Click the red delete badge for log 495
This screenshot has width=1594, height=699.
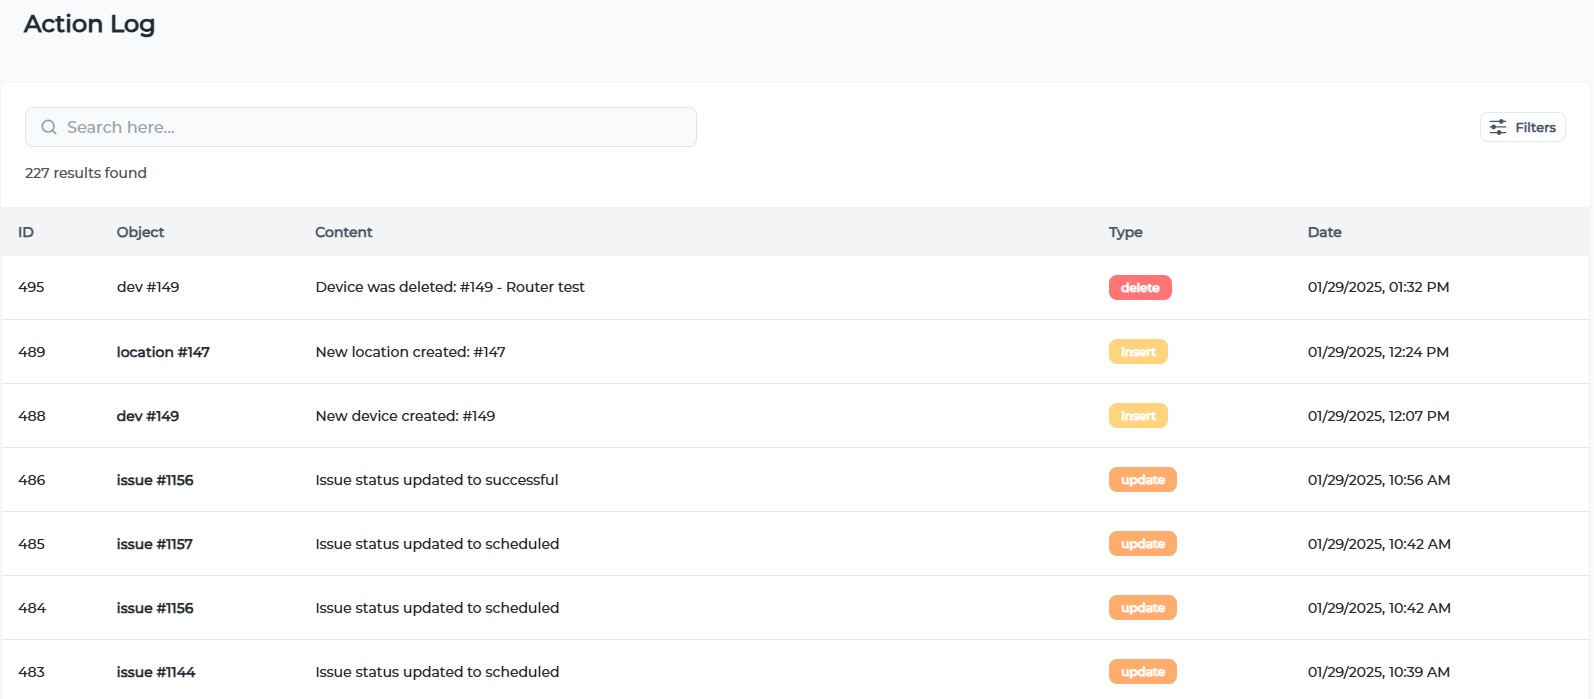tap(1139, 288)
